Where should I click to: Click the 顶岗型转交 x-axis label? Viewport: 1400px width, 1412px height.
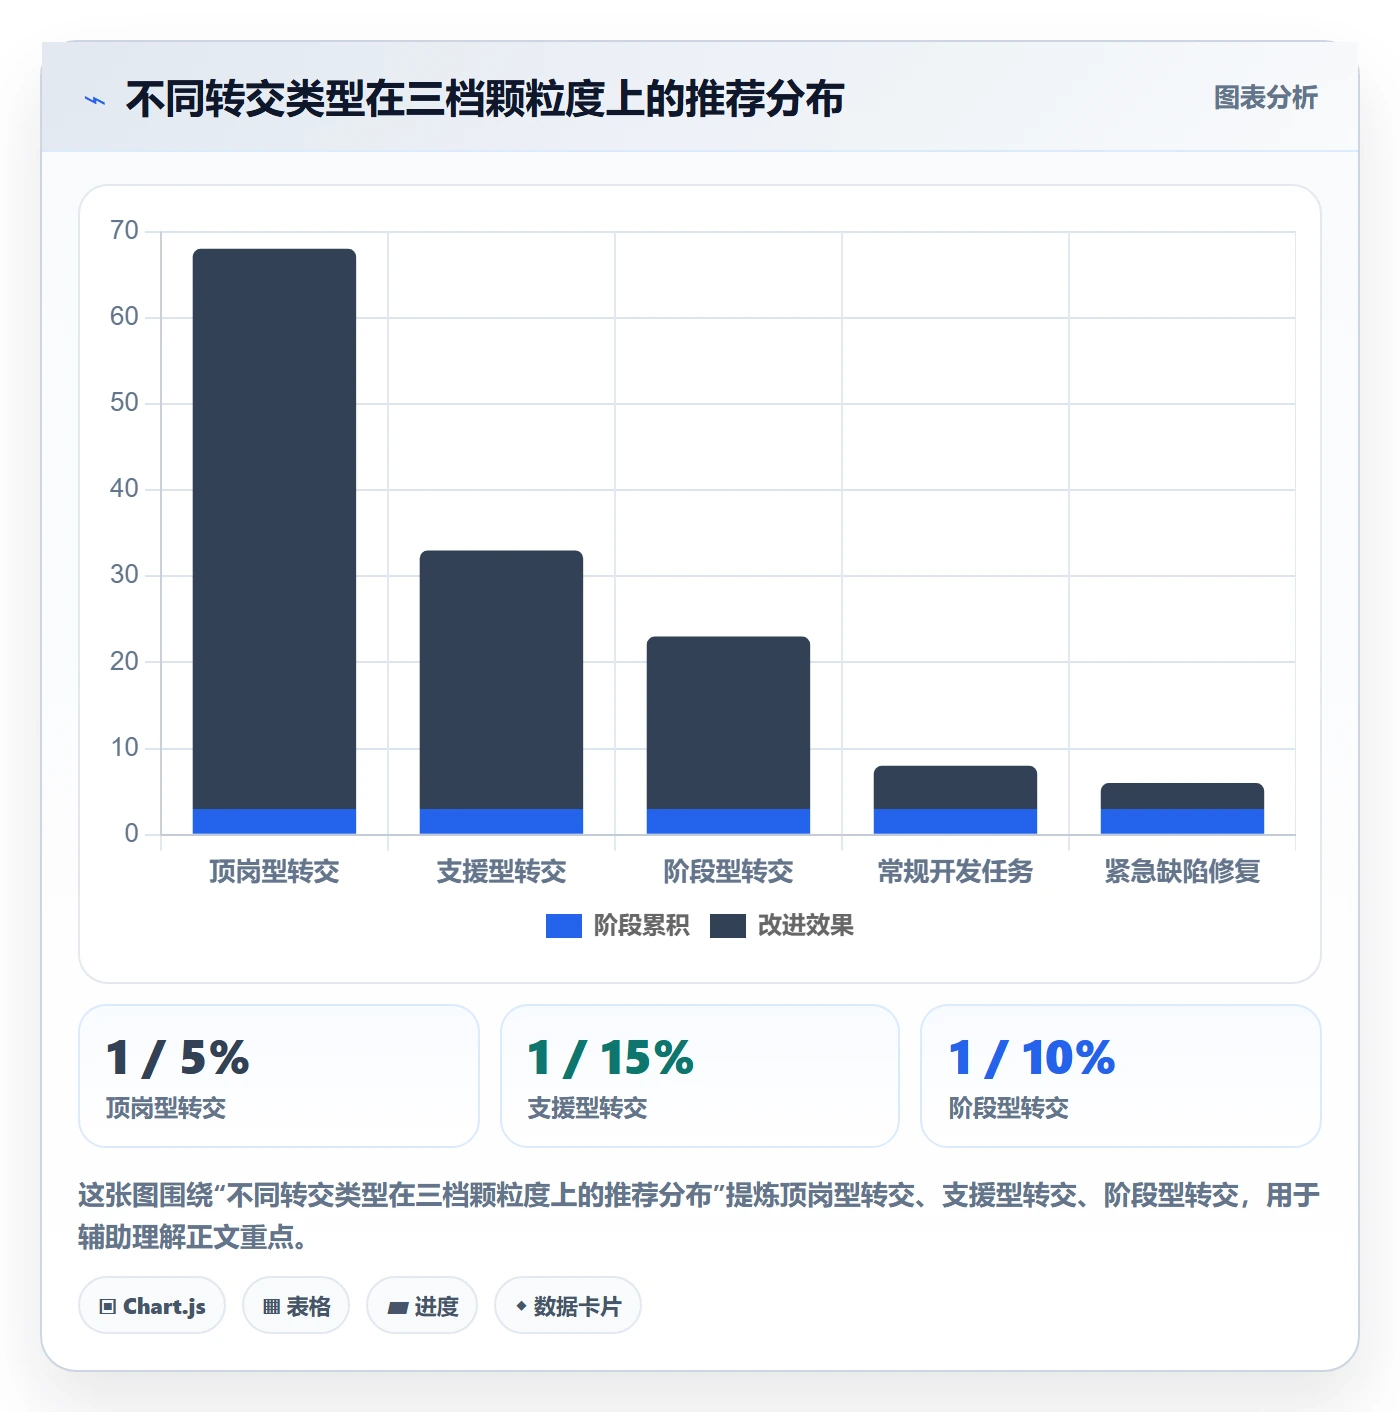tap(274, 872)
